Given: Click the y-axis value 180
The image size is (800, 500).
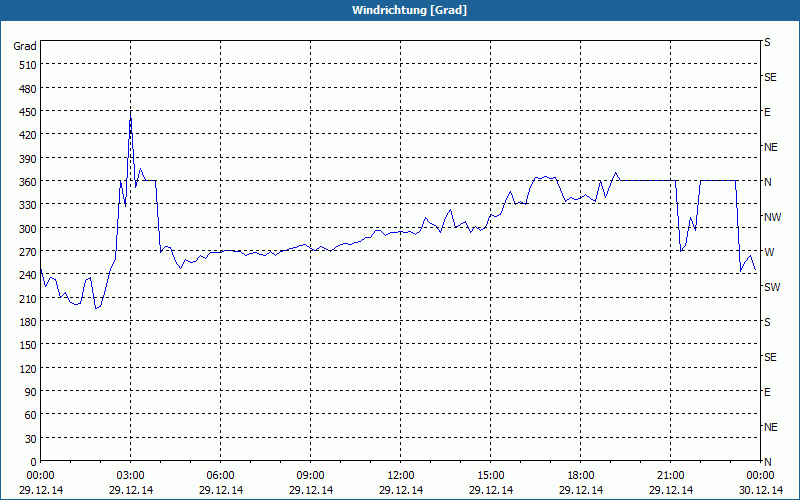Looking at the screenshot, I should (x=28, y=322).
